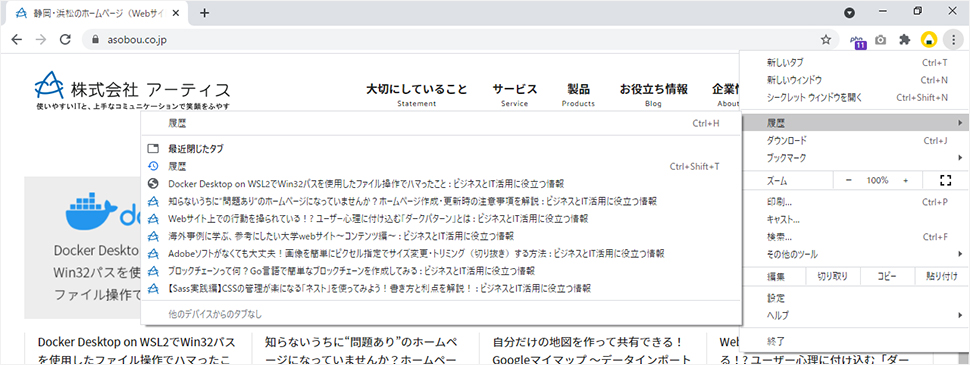Open the 海外事例に学ぶ 大学webサイト history entry
Screen dimensions: 970x365
coord(441,236)
